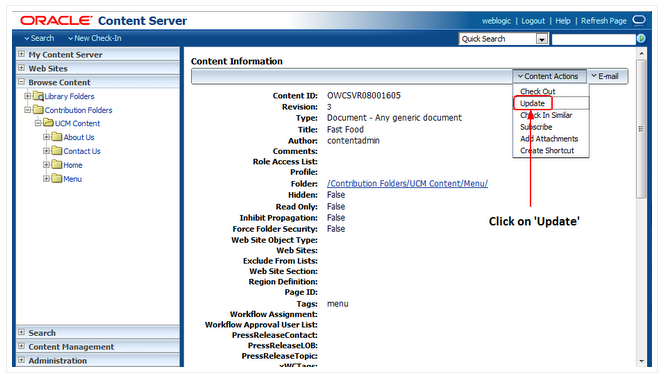Click the About Us folder icon
Viewport: 661px width, 380px height.
pyautogui.click(x=57, y=137)
